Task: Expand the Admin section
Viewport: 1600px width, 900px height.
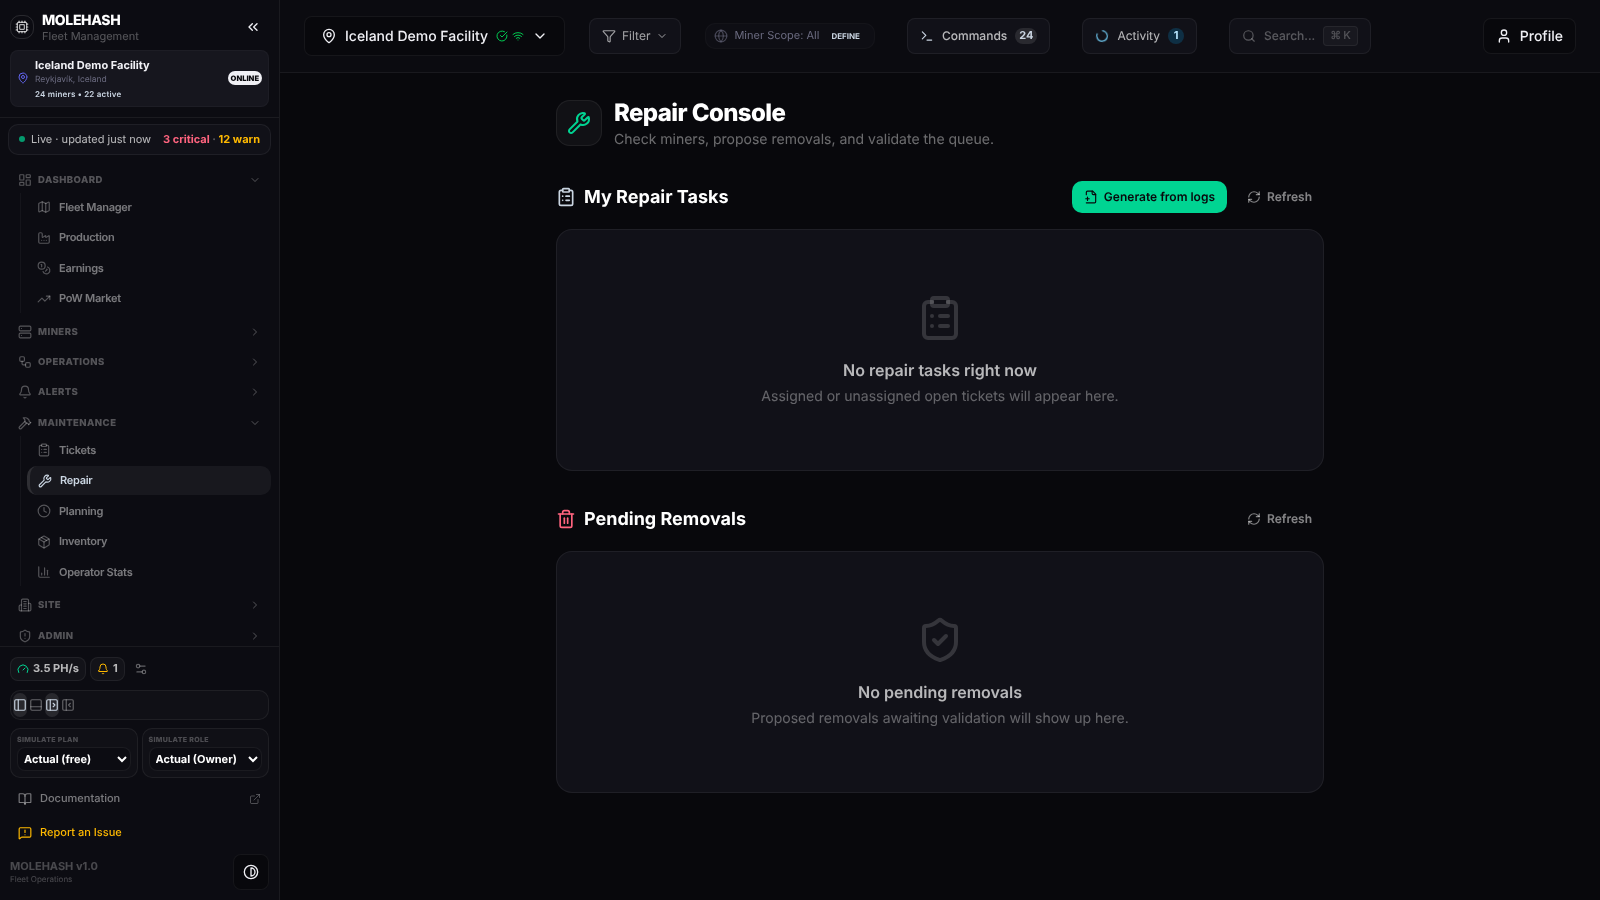Action: (139, 636)
